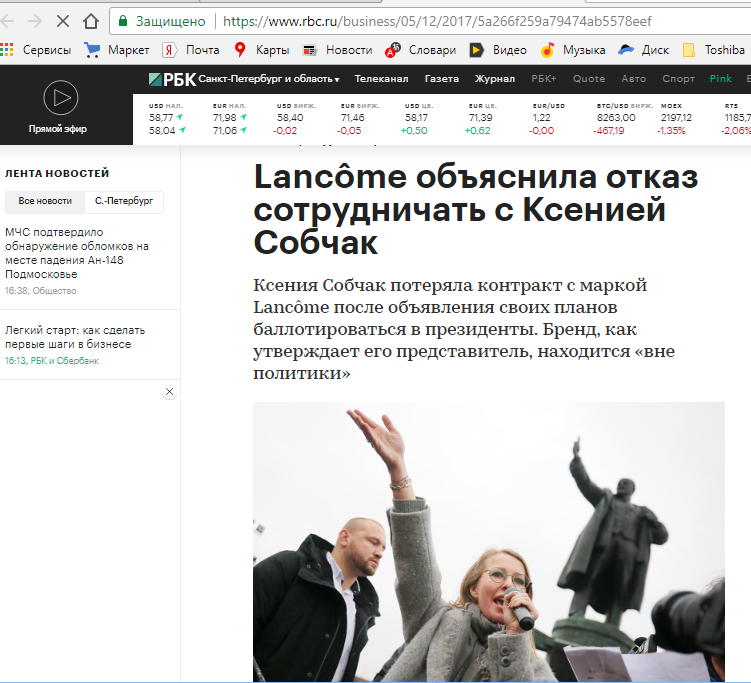751x683 pixels.
Task: Click the USD ЦБ 58,17 ticker
Action: (x=418, y=118)
